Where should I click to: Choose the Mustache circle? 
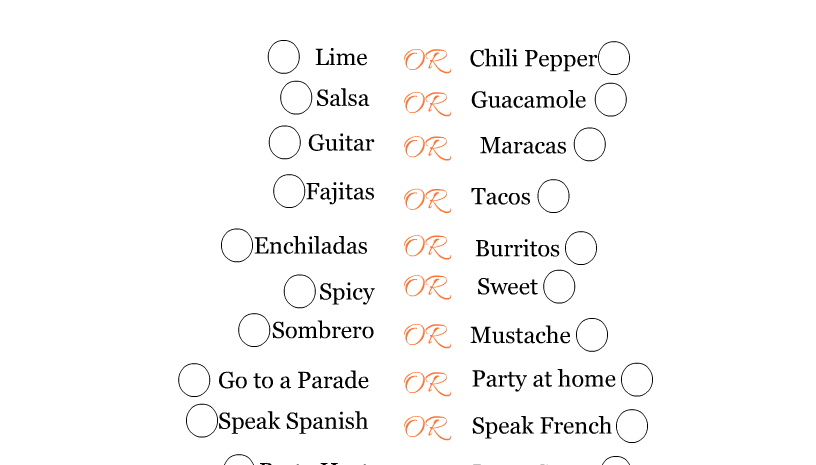(x=592, y=335)
